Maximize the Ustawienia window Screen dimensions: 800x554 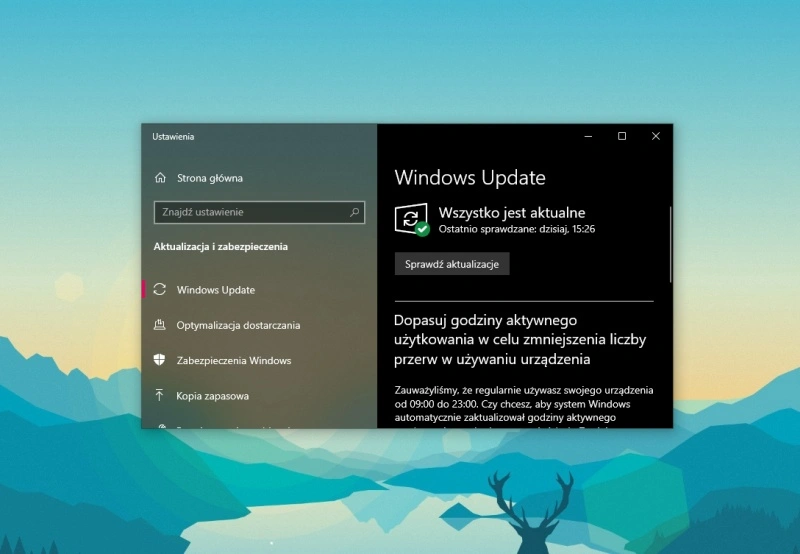(x=622, y=136)
